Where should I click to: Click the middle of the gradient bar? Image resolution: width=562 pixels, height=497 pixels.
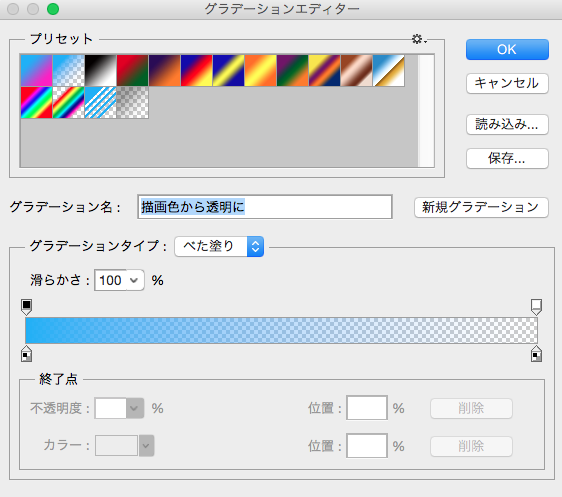(x=281, y=330)
